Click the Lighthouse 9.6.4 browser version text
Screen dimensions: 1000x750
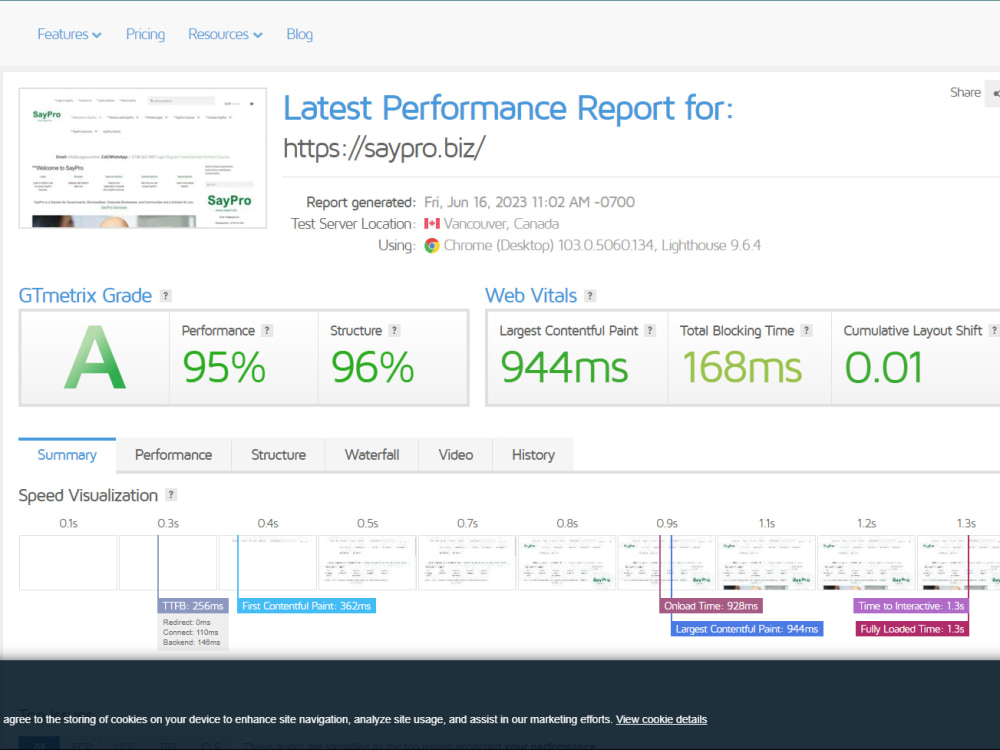click(x=711, y=246)
